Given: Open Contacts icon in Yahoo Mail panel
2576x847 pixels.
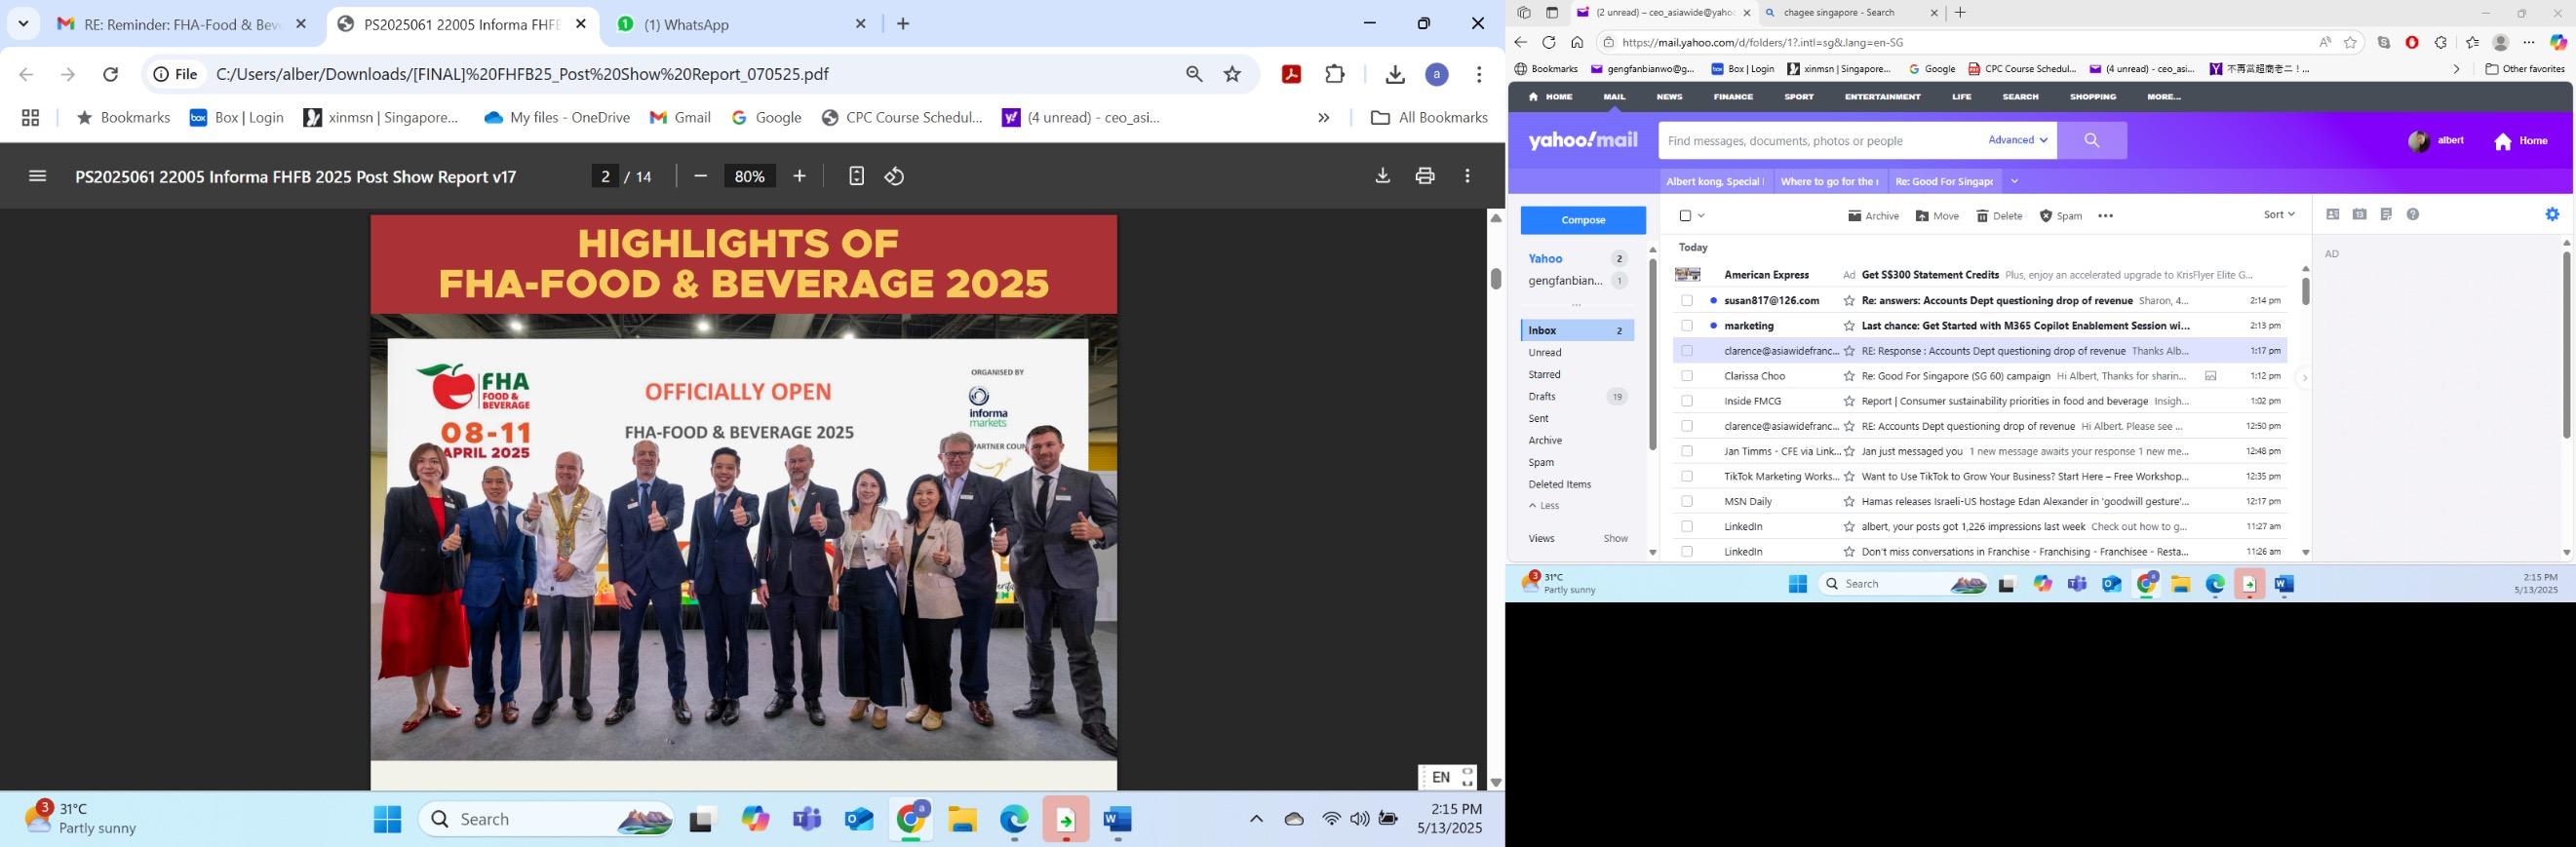Looking at the screenshot, I should 2333,214.
